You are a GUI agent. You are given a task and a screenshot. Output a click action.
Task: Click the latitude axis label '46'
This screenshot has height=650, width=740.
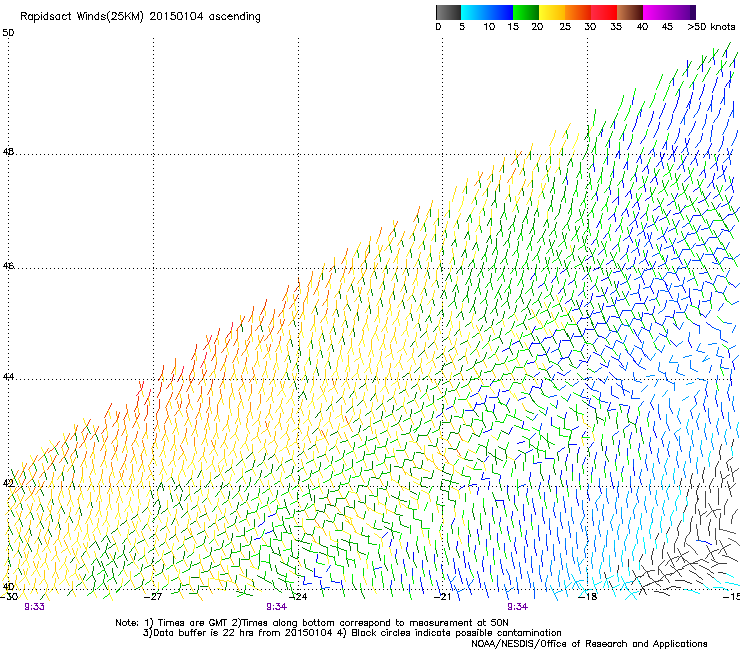[x=8, y=266]
